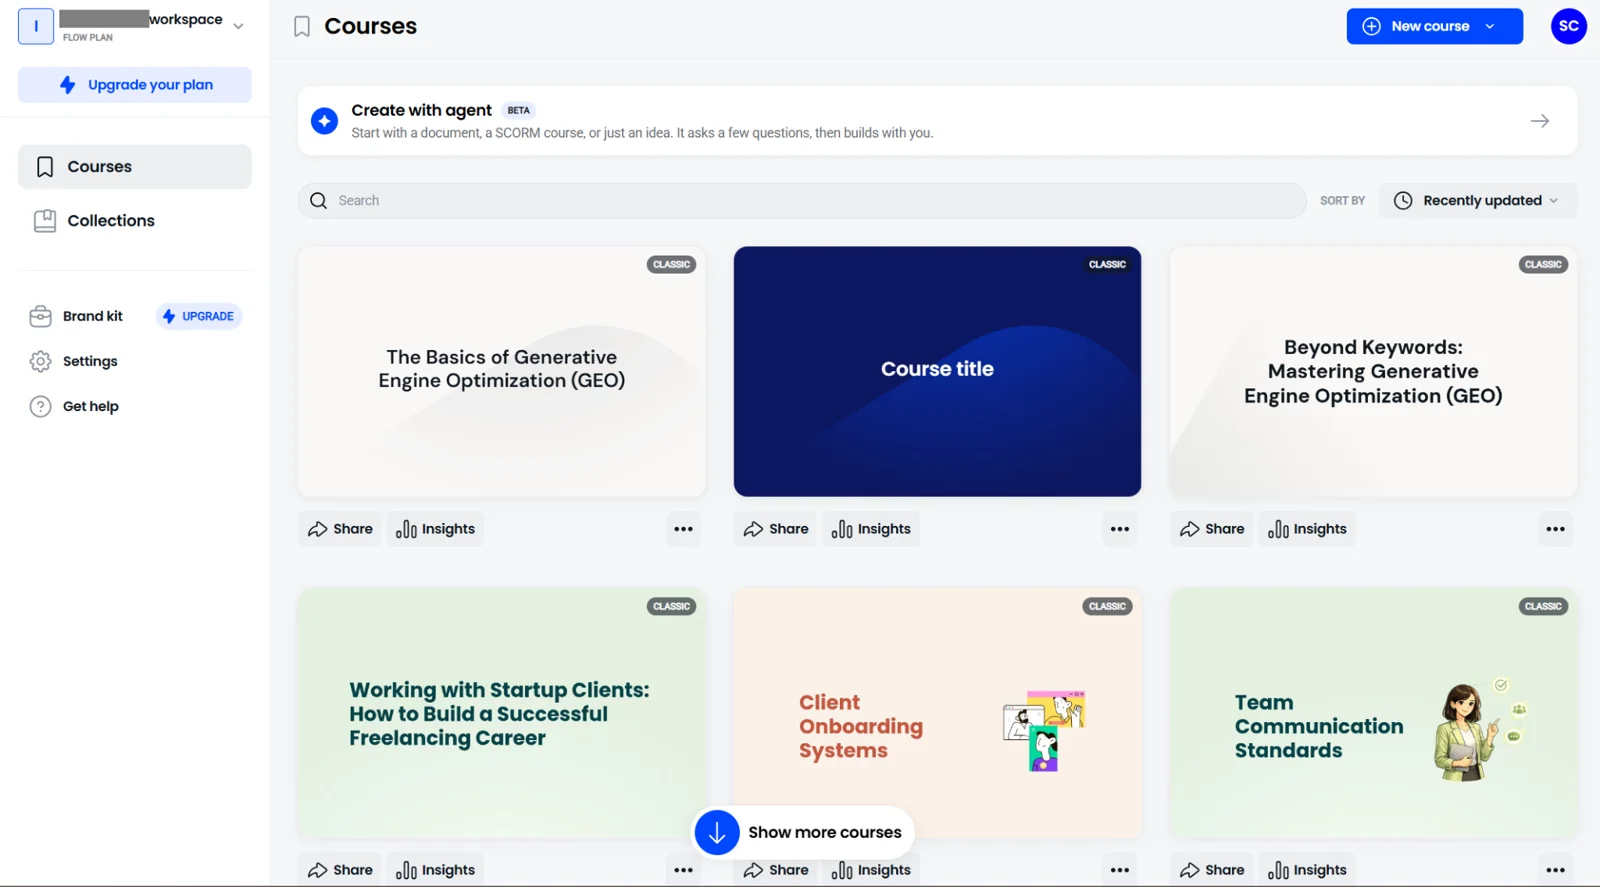
Task: Click the Brand kit briefcase icon
Action: (x=40, y=317)
